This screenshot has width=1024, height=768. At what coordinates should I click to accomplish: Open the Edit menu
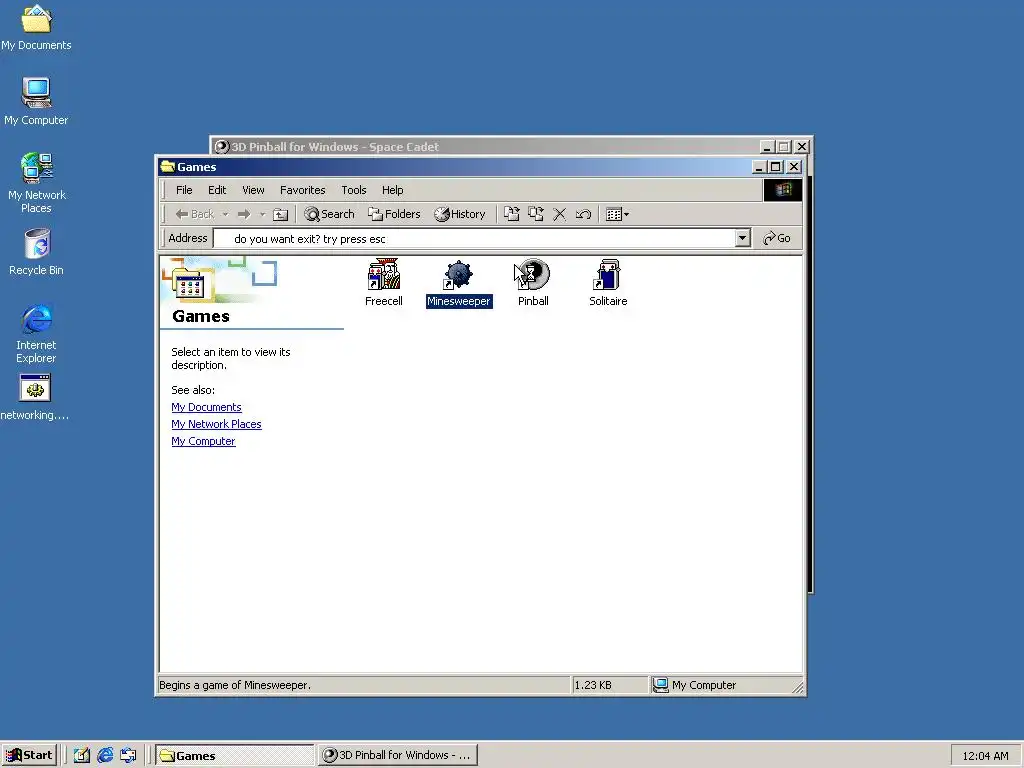coord(217,190)
